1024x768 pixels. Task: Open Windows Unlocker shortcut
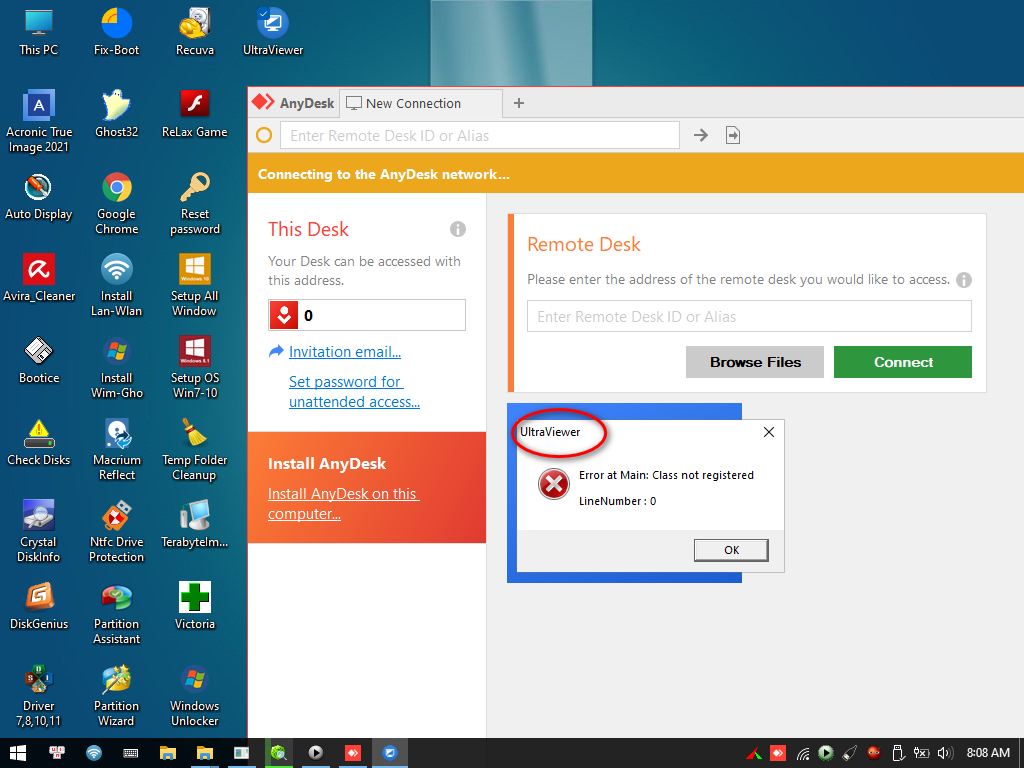pyautogui.click(x=195, y=696)
